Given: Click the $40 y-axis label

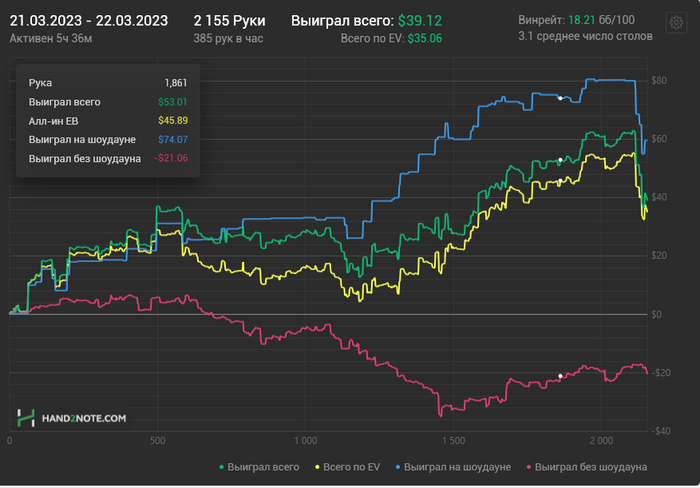Looking at the screenshot, I should pos(659,197).
